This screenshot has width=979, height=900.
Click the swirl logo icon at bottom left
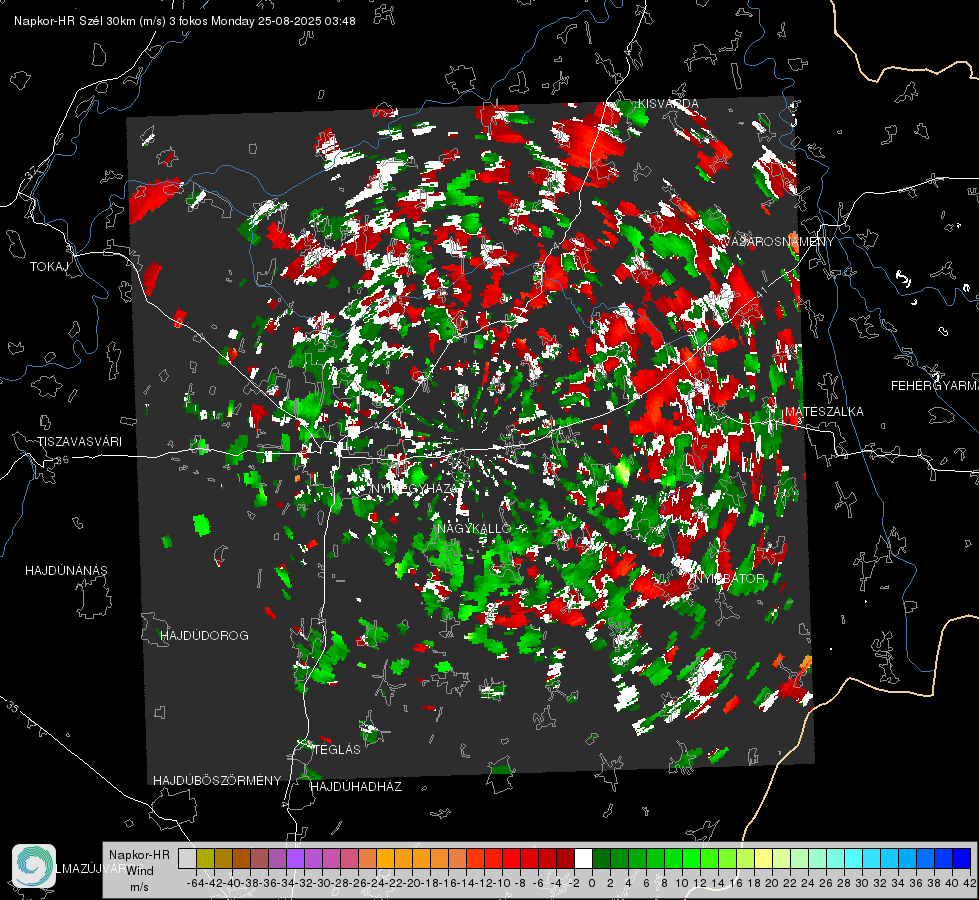click(x=34, y=866)
